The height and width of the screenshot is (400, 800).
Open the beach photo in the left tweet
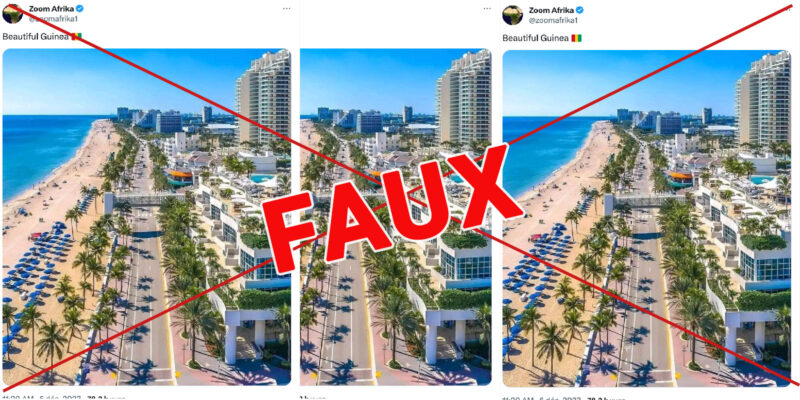click(x=147, y=217)
